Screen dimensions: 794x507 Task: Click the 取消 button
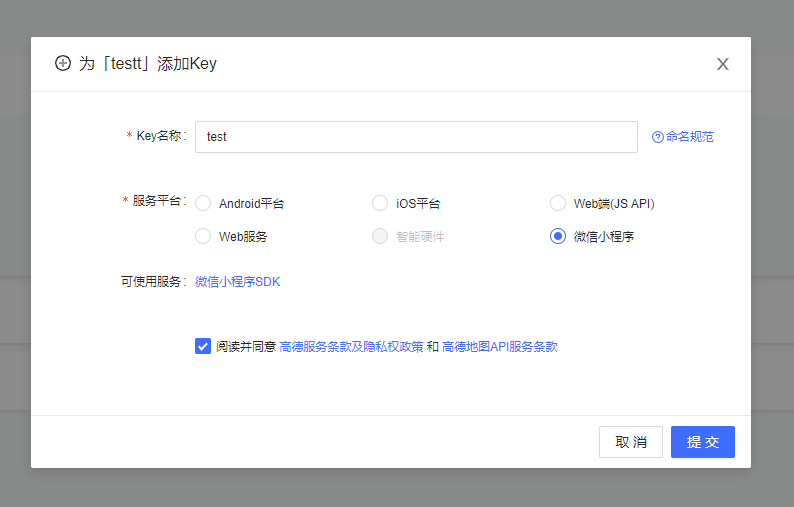pos(630,442)
